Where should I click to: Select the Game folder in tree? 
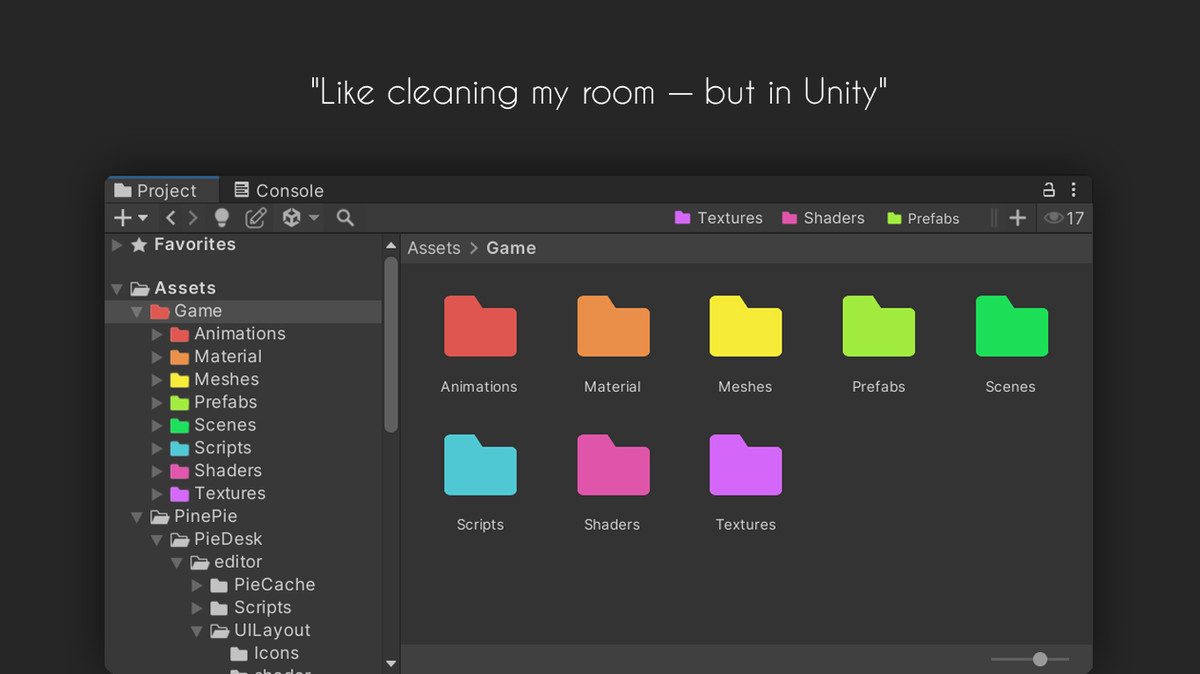[x=243, y=311]
